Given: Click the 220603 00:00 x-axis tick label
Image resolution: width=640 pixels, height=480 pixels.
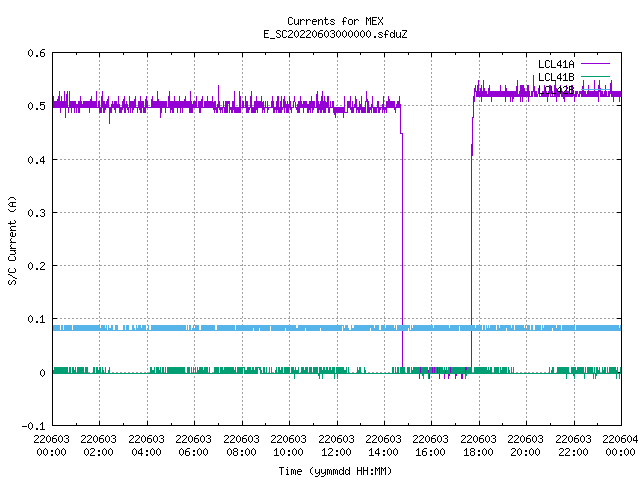Looking at the screenshot, I should (51, 445).
